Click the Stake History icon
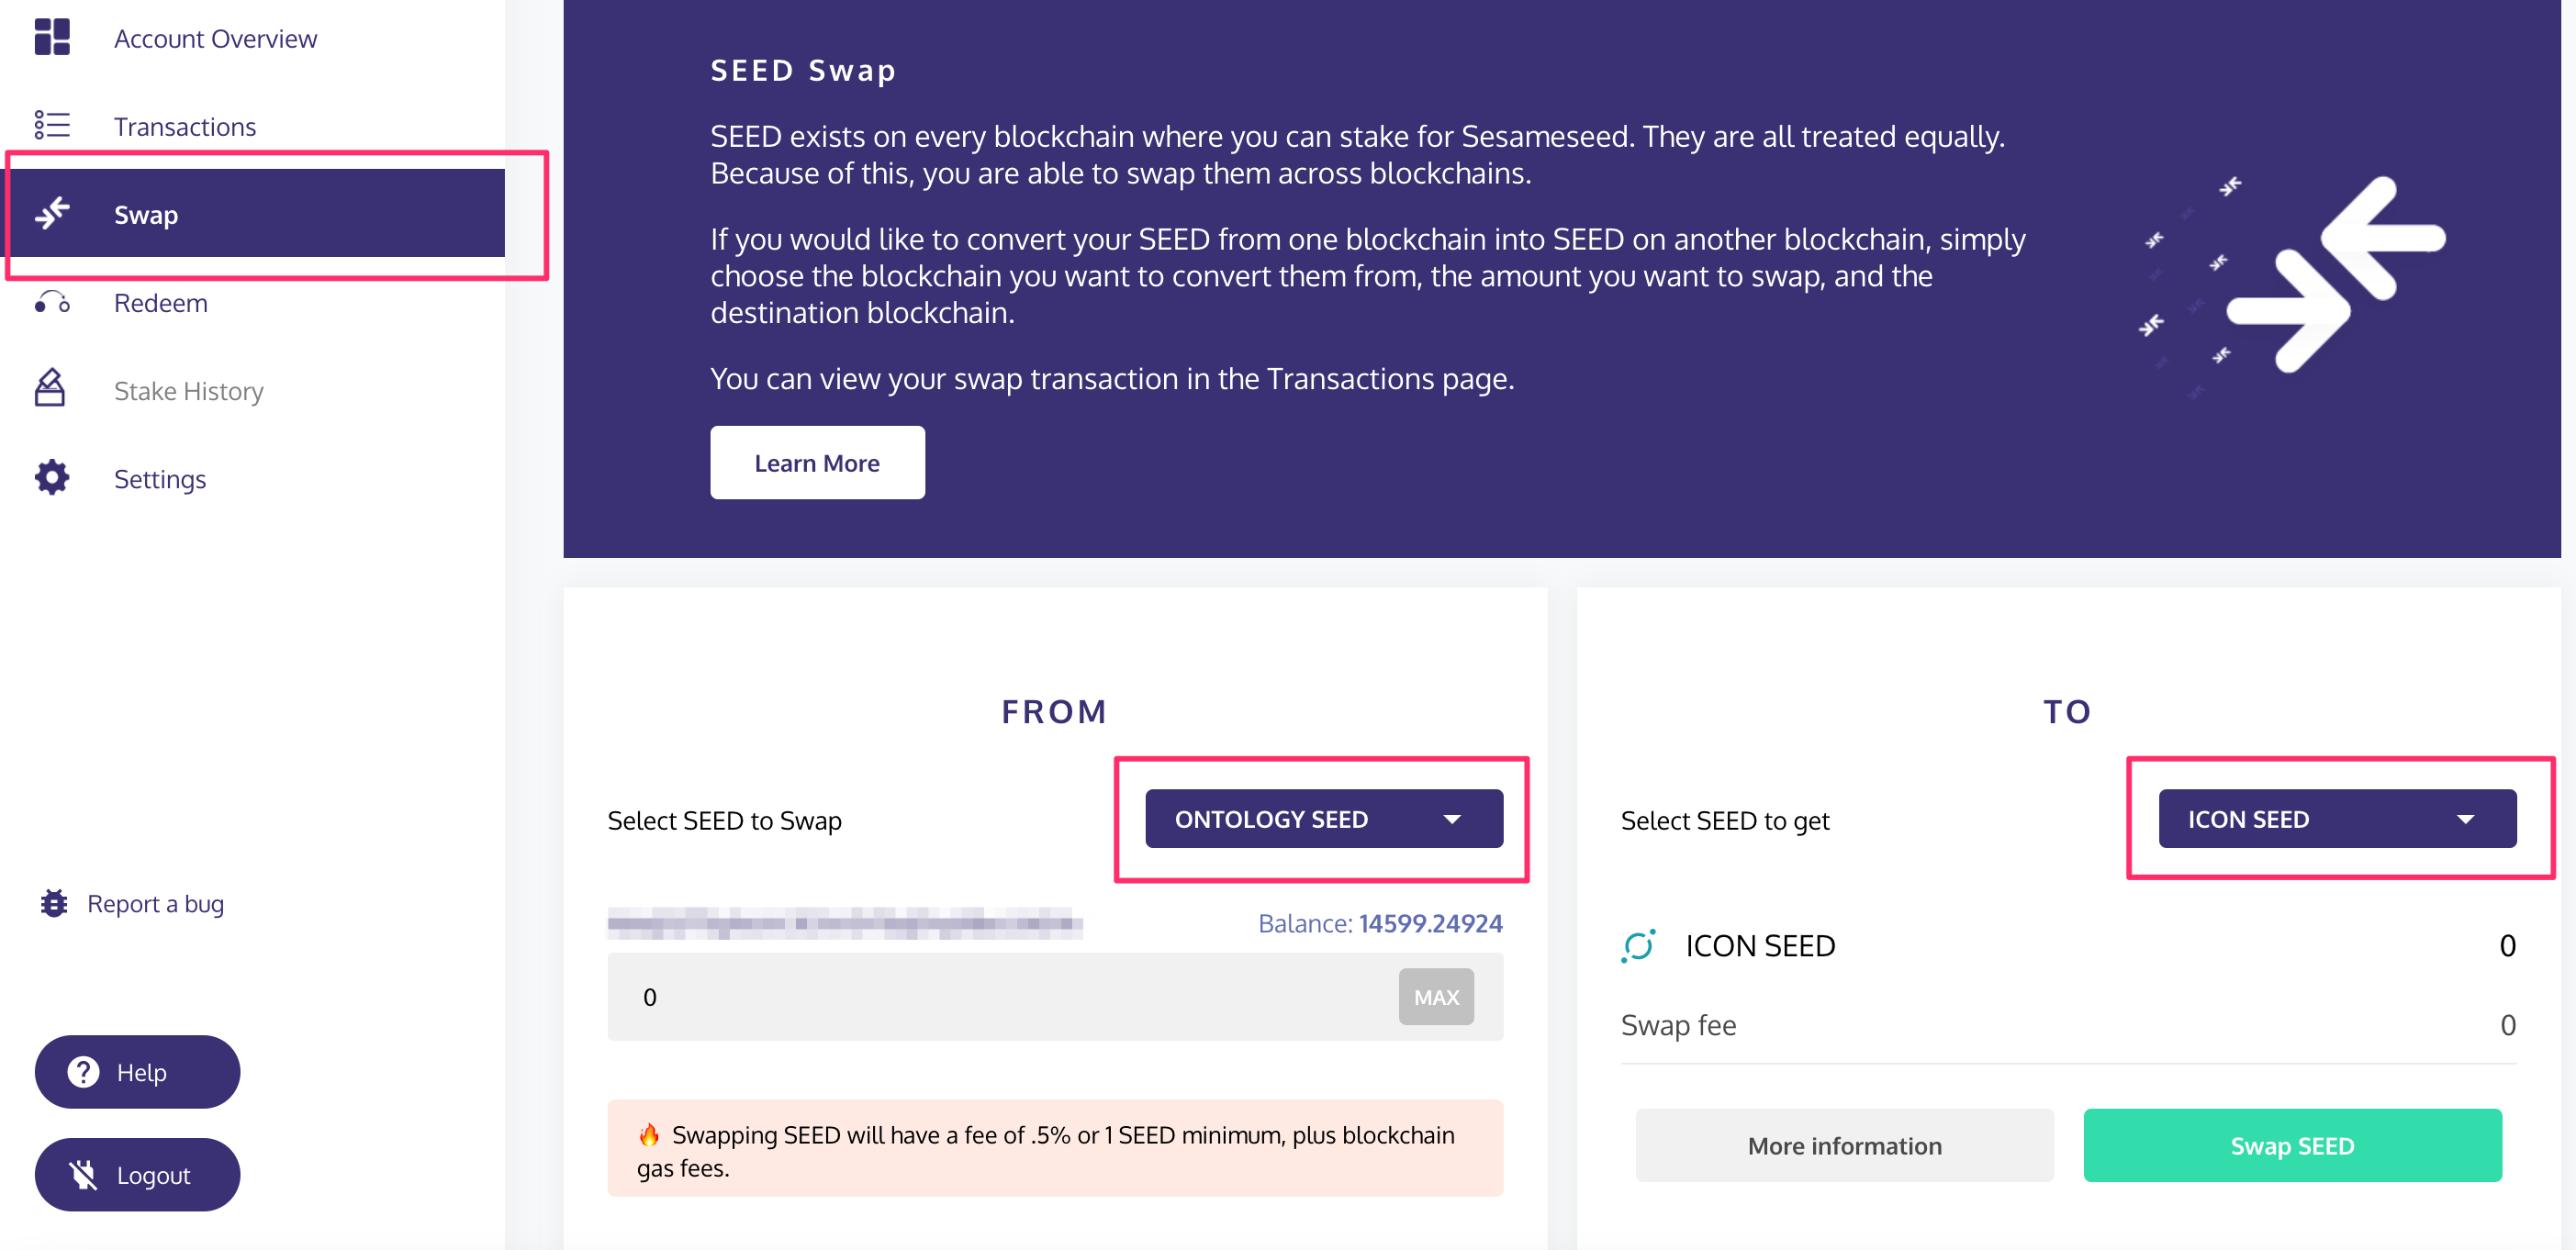 [50, 388]
